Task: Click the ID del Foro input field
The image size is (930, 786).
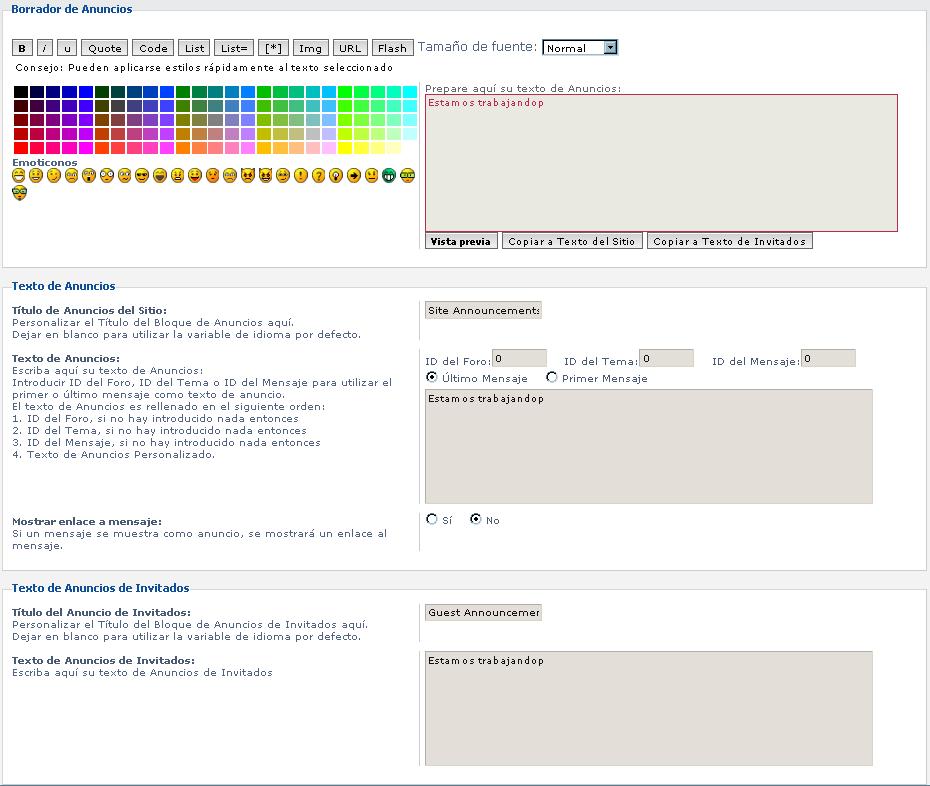Action: (x=519, y=358)
